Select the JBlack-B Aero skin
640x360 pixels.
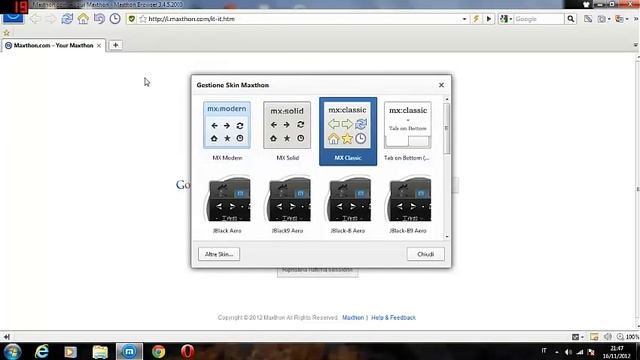click(x=348, y=205)
